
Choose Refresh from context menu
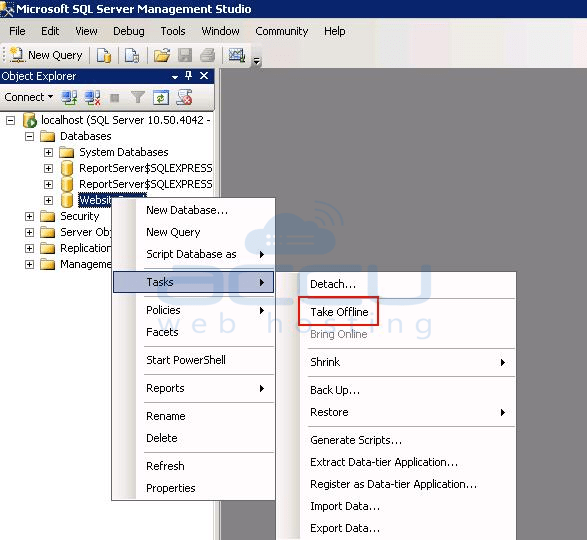coord(194,466)
